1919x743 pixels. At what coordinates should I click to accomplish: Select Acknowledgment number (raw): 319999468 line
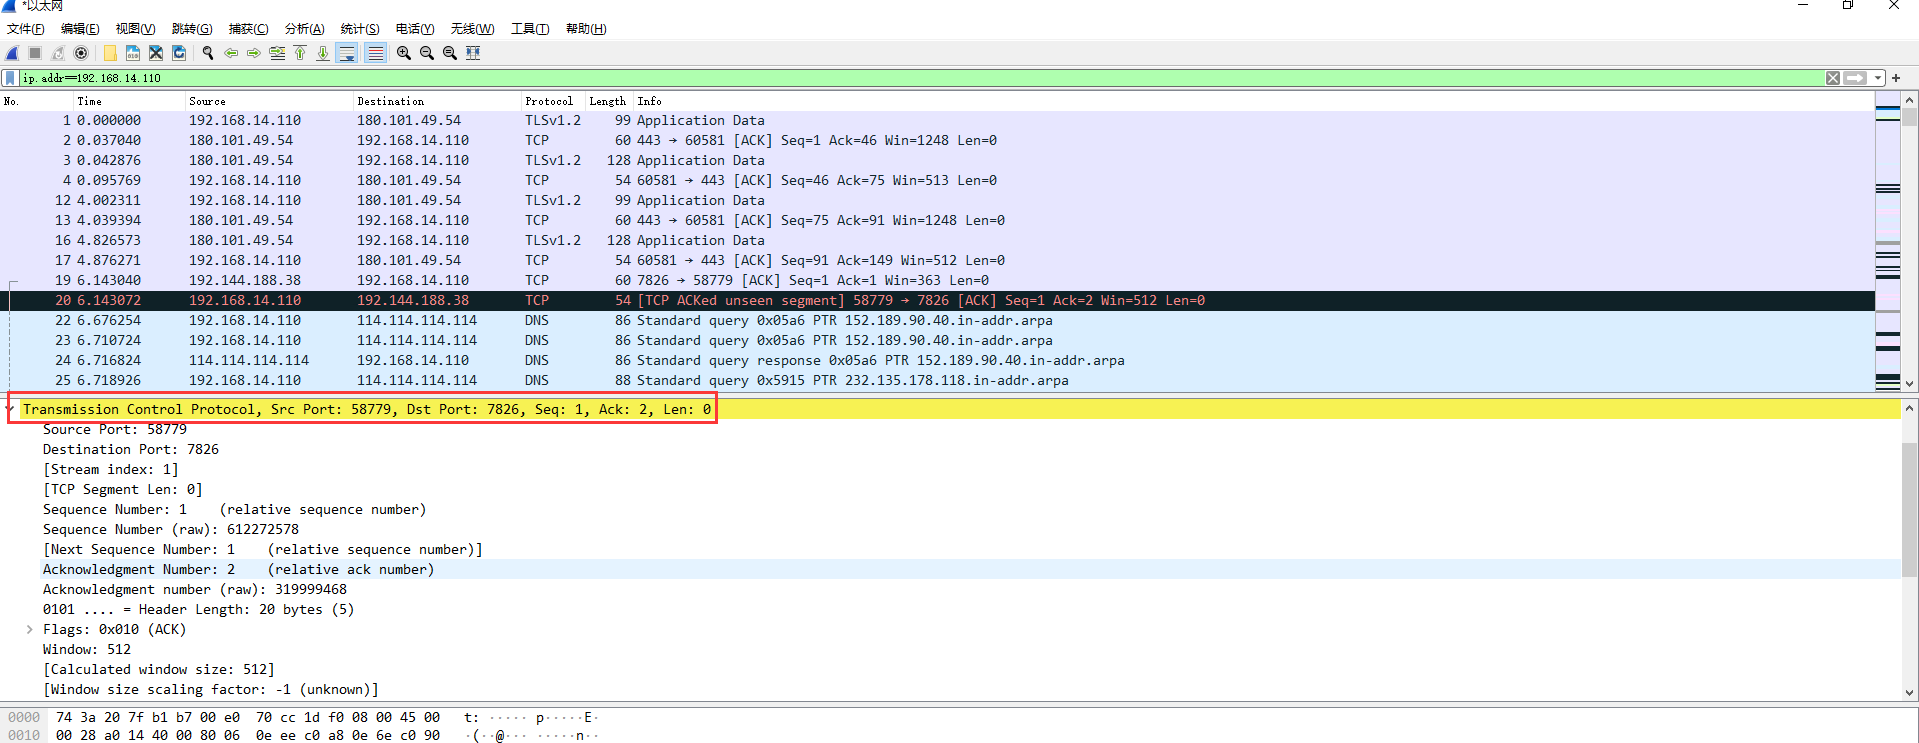pos(195,589)
